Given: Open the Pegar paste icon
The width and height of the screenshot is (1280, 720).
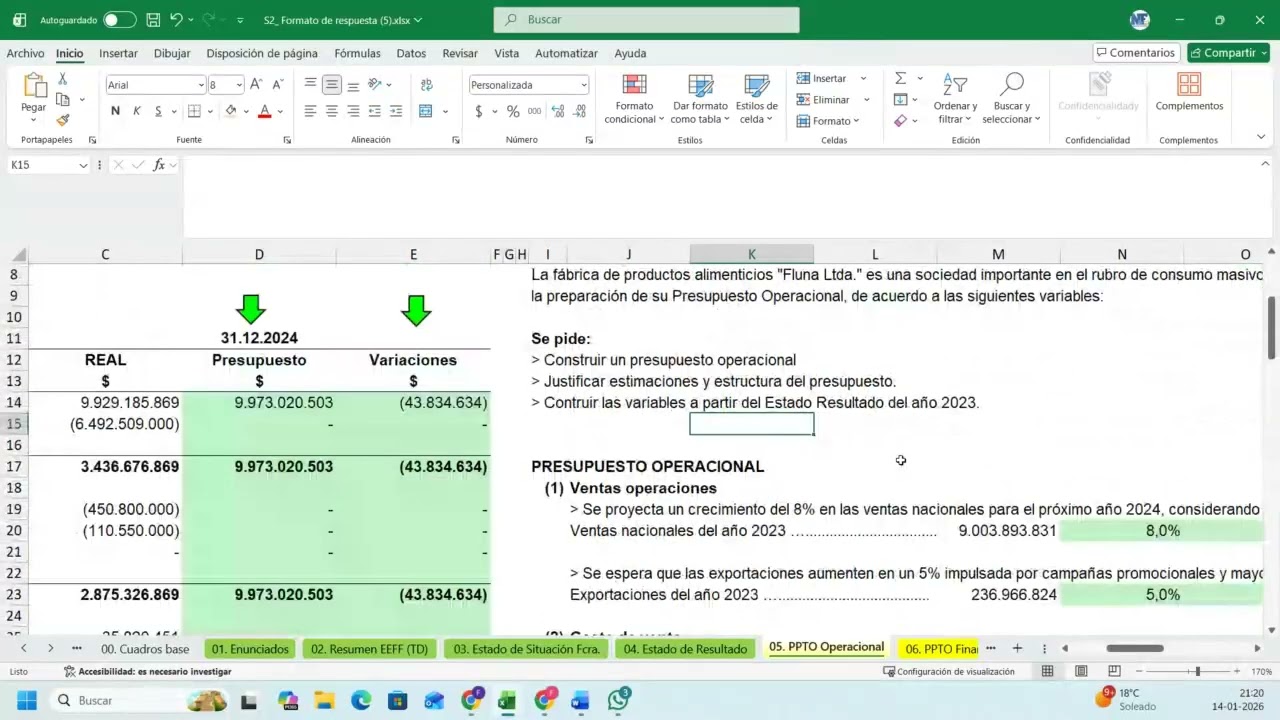Looking at the screenshot, I should (34, 87).
